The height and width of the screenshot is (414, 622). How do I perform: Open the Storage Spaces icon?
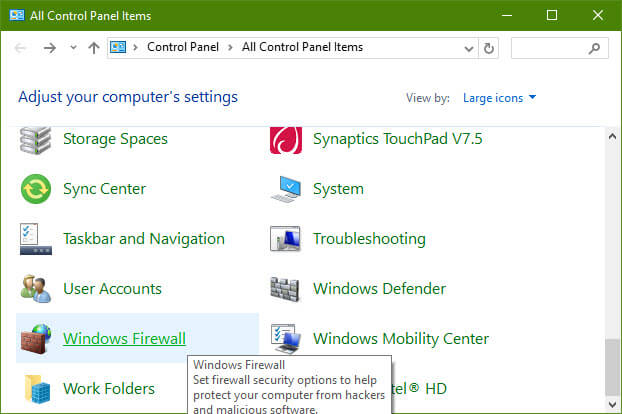click(x=35, y=140)
